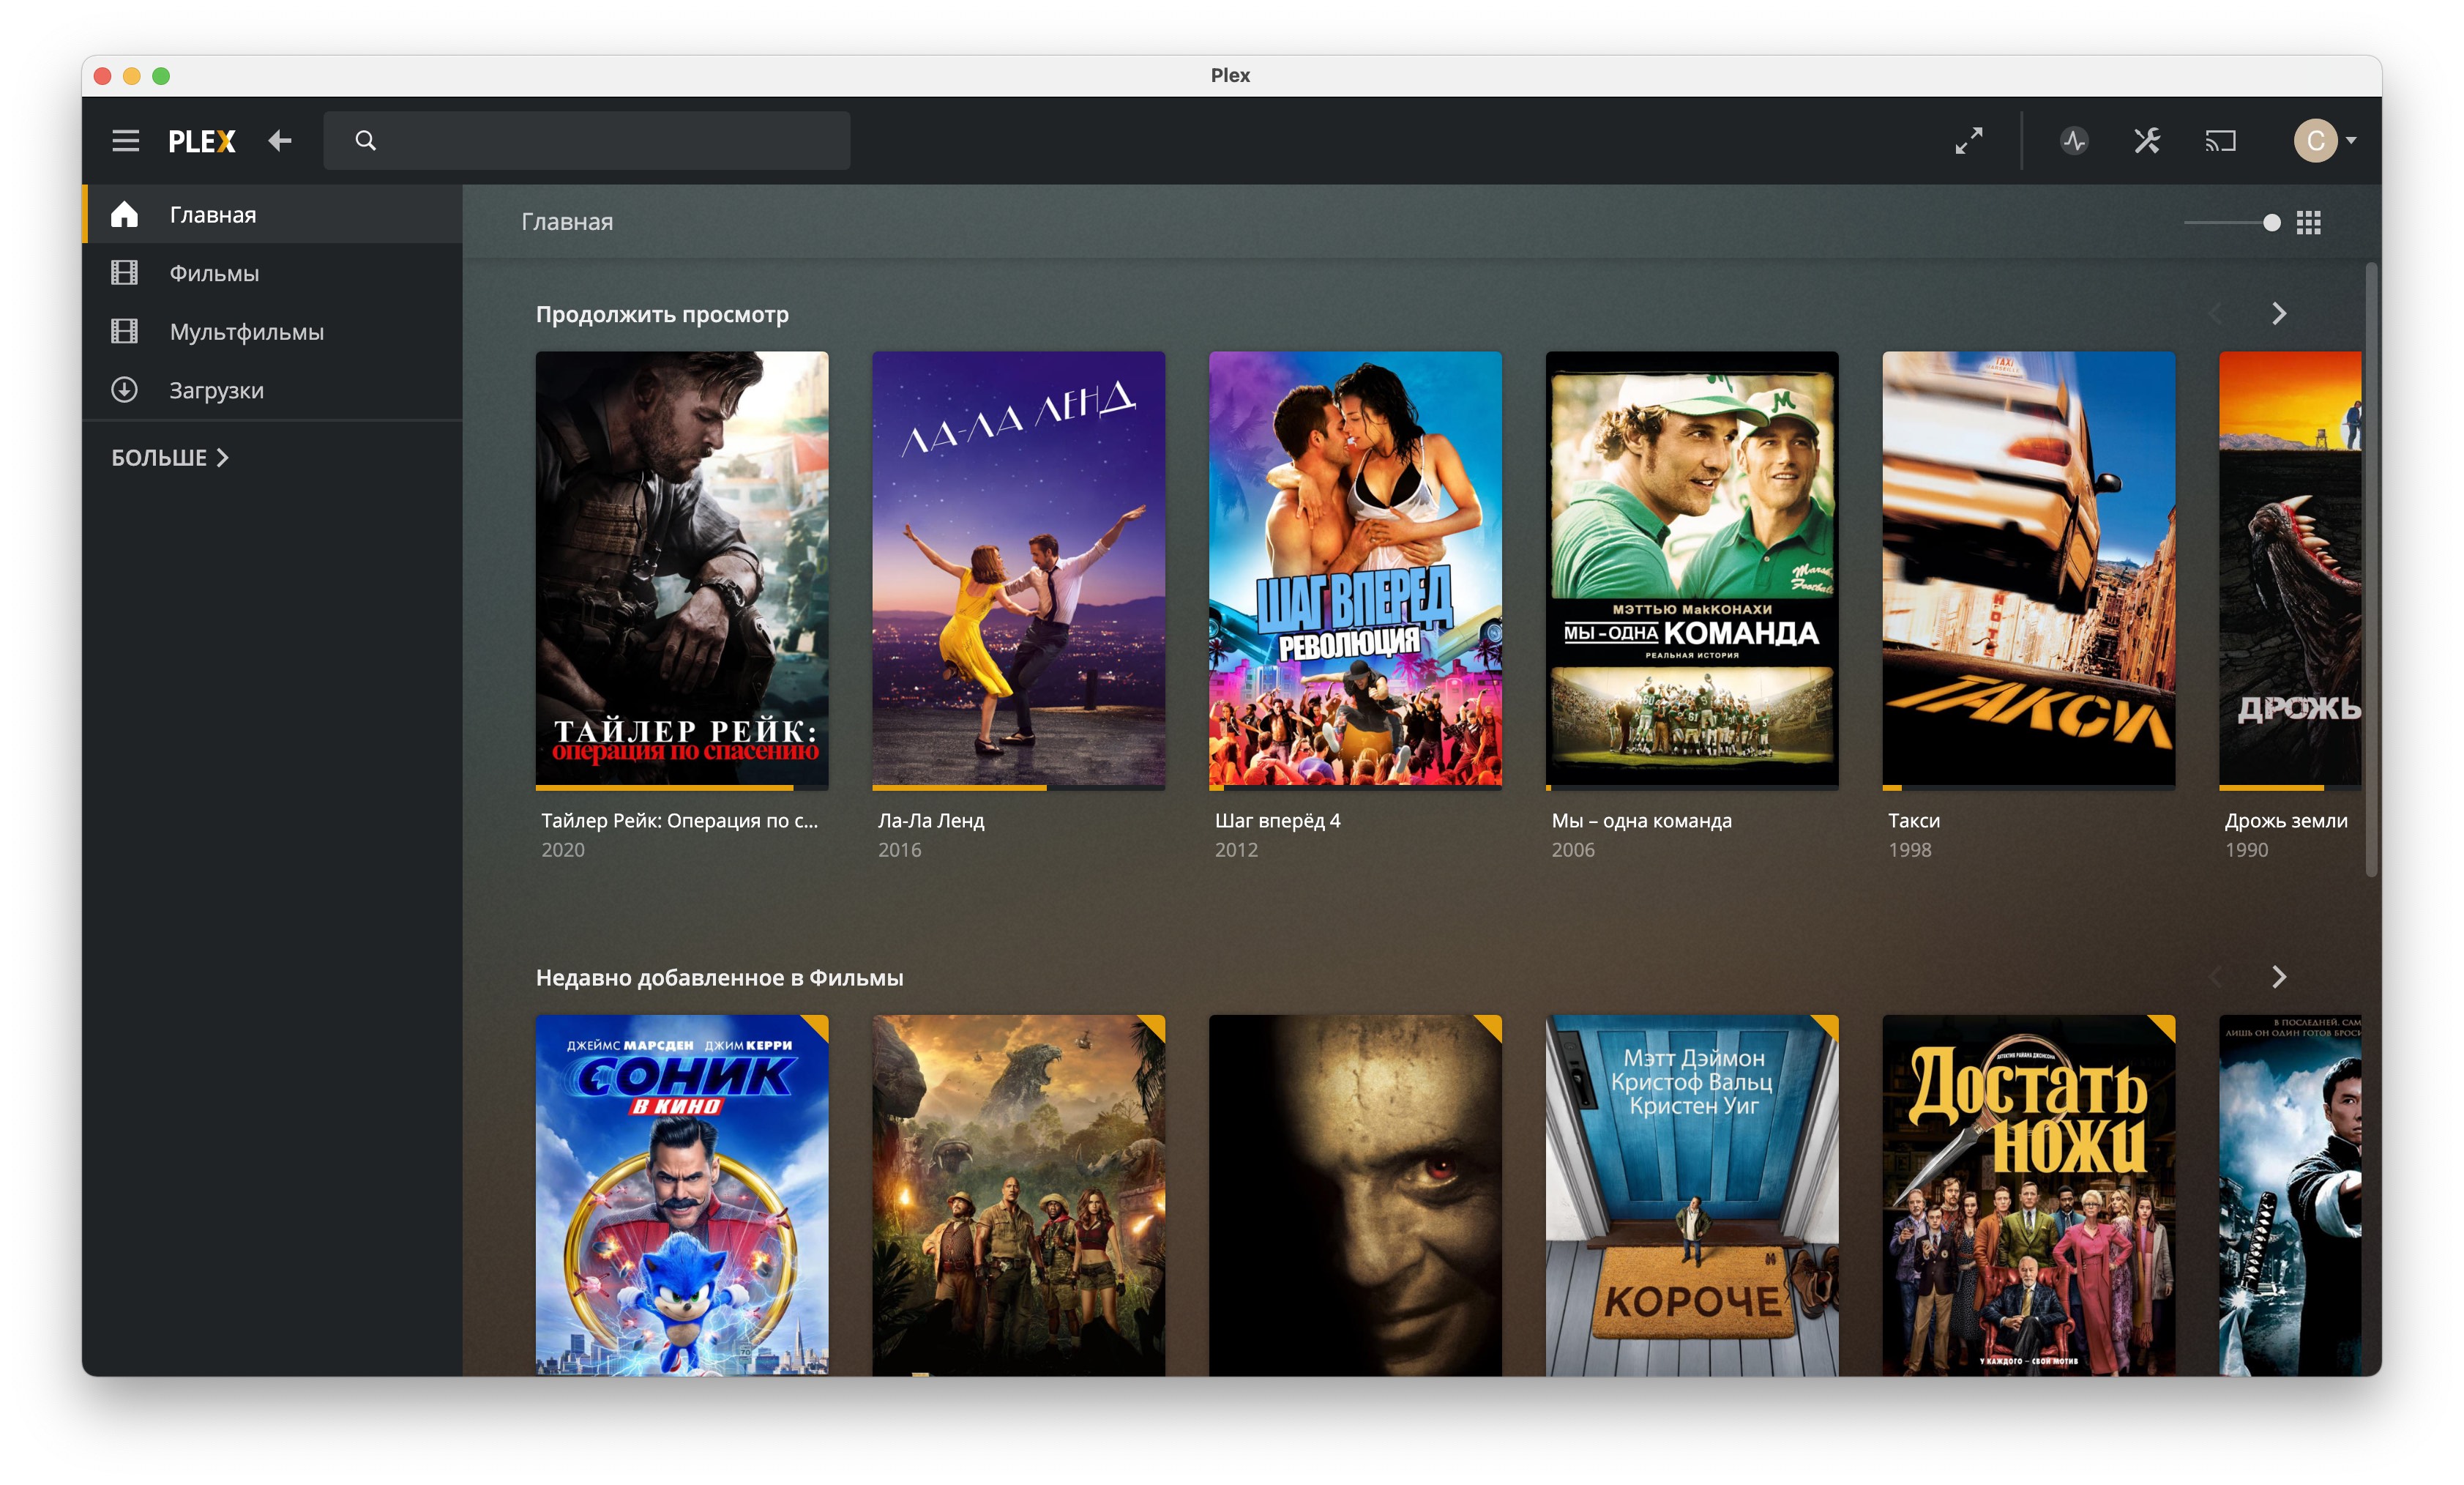Advance Недавно добавленное row with right chevron

coord(2278,977)
